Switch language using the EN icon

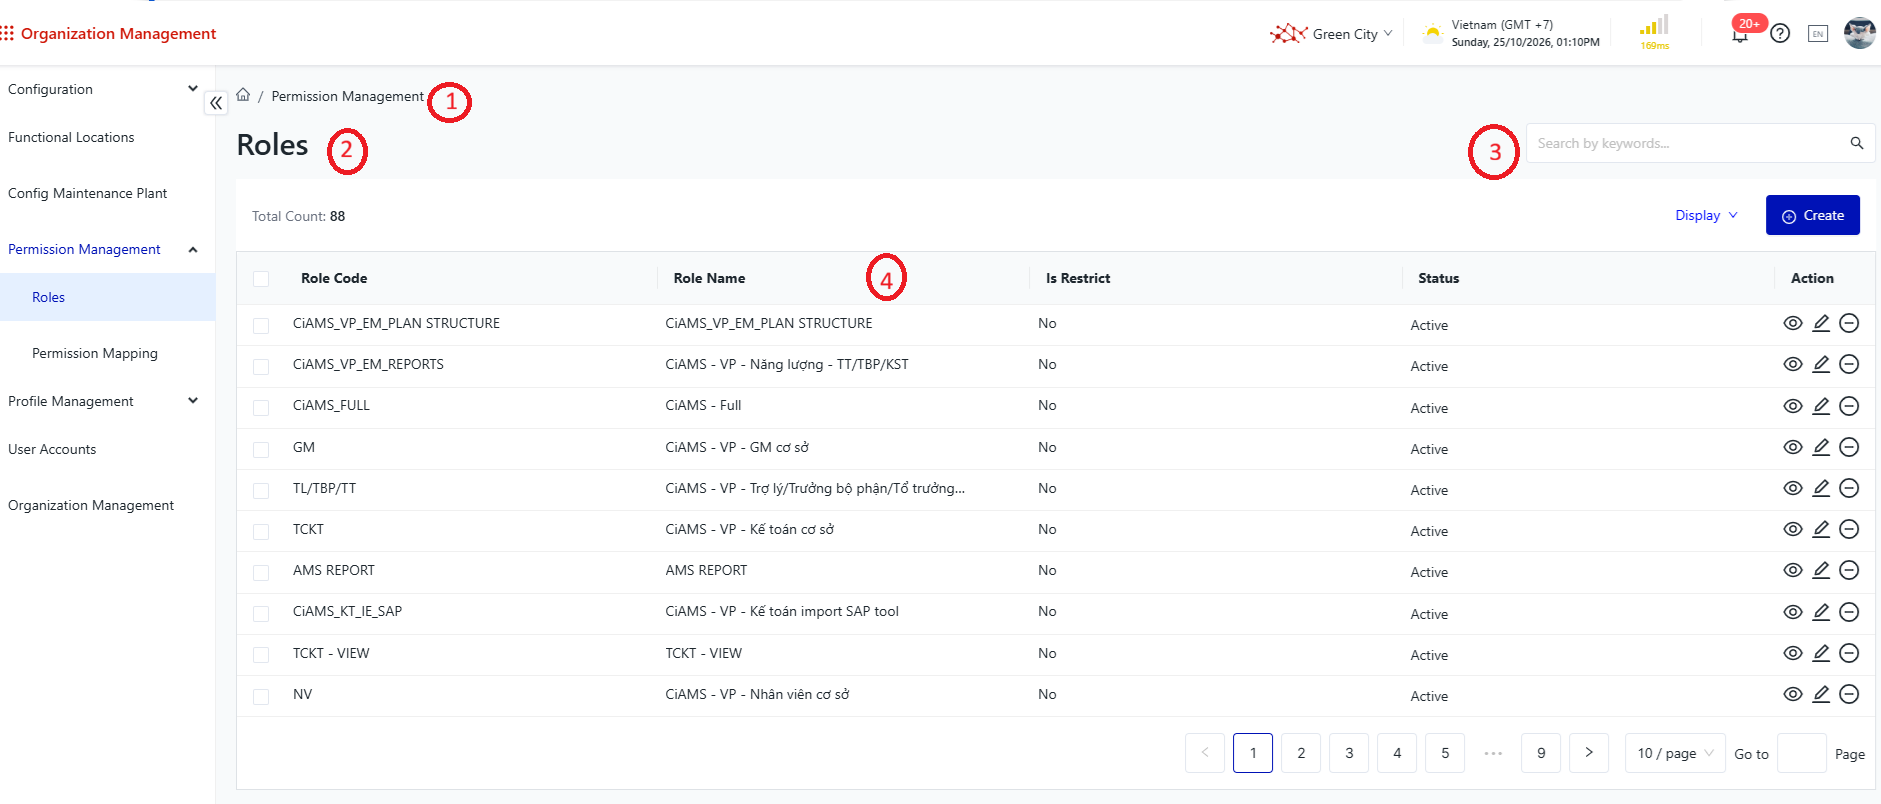pyautogui.click(x=1818, y=34)
